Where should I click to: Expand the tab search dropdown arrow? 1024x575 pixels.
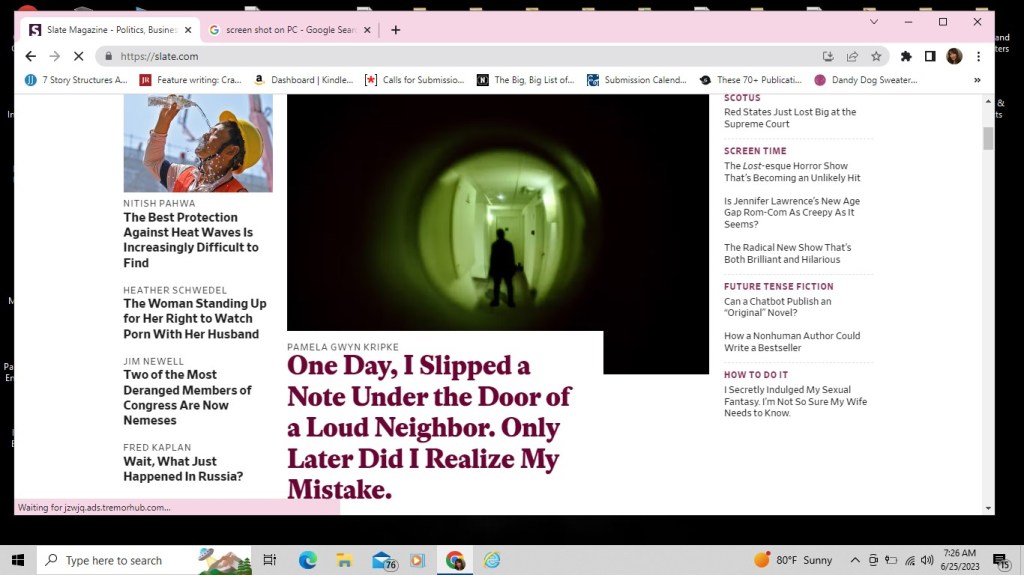(x=874, y=22)
